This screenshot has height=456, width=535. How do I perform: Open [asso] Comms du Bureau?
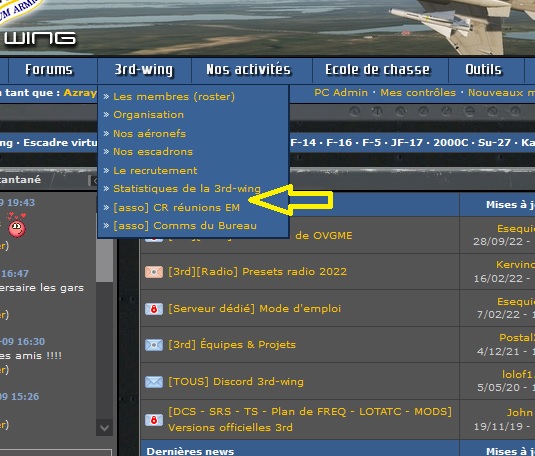pyautogui.click(x=185, y=226)
